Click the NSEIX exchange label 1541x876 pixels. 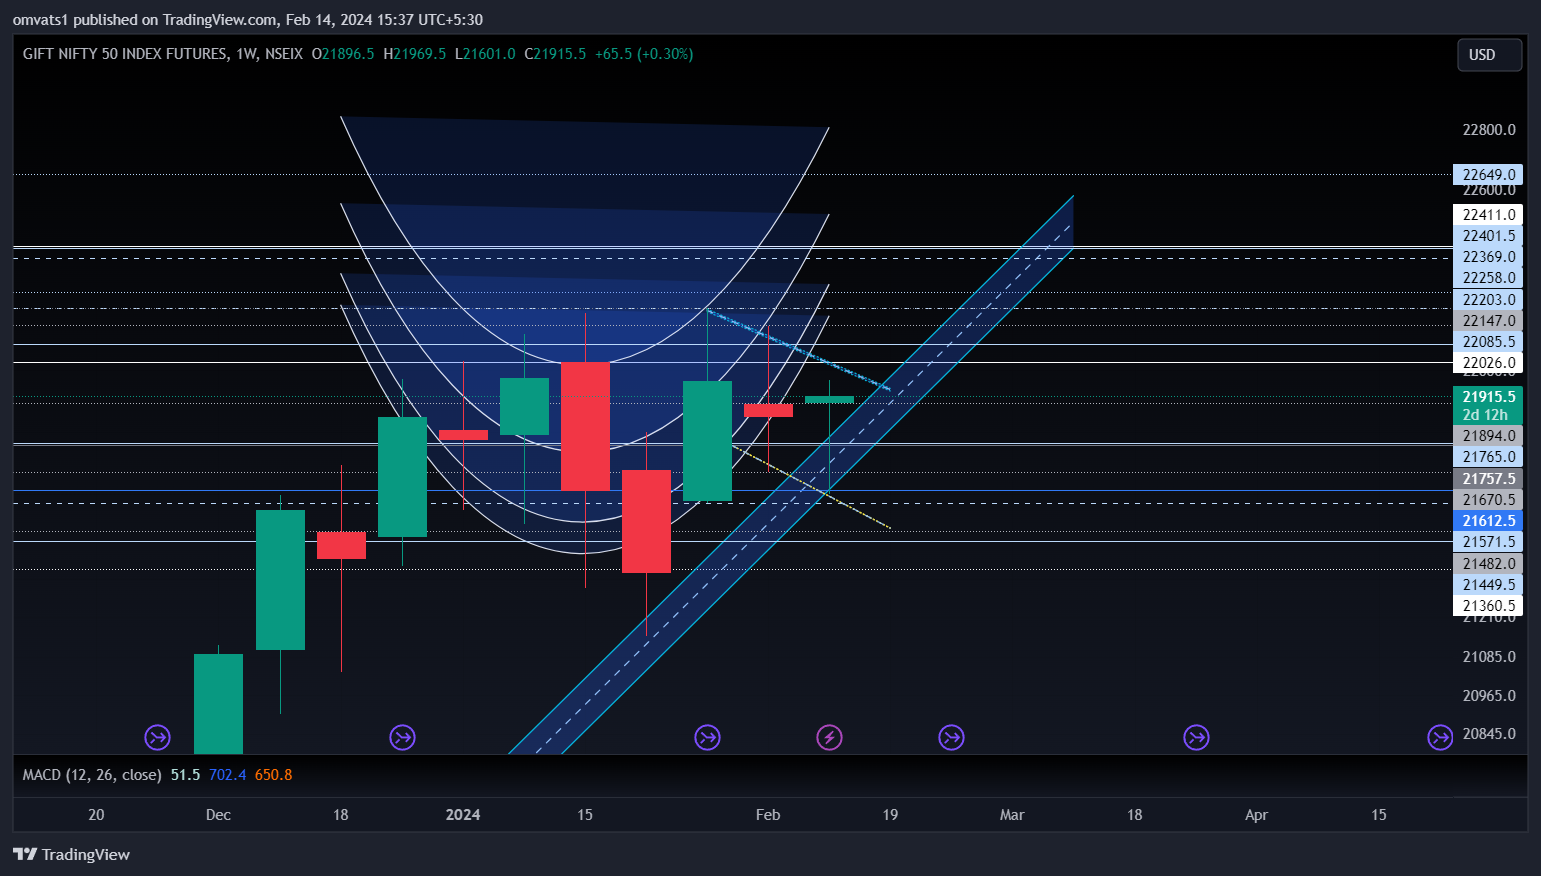[284, 54]
